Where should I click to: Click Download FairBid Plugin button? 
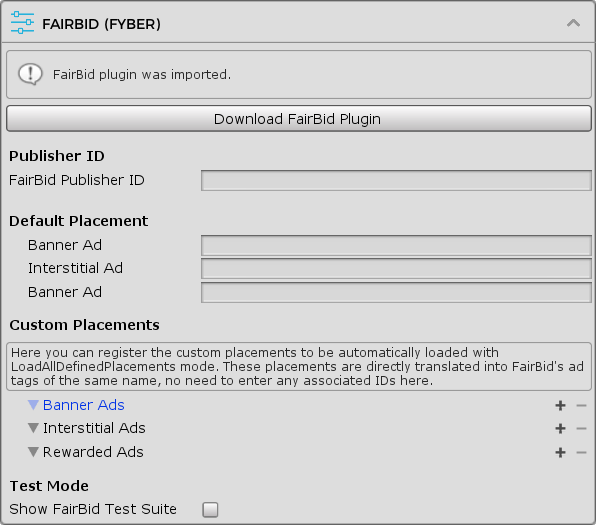coord(299,119)
